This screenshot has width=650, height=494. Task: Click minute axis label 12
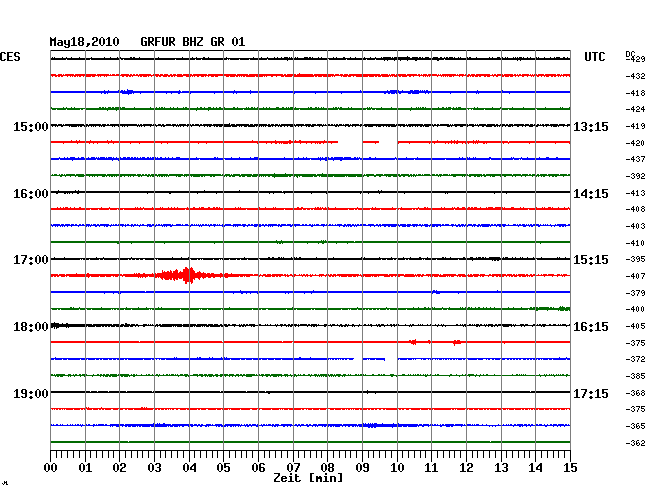(466, 467)
